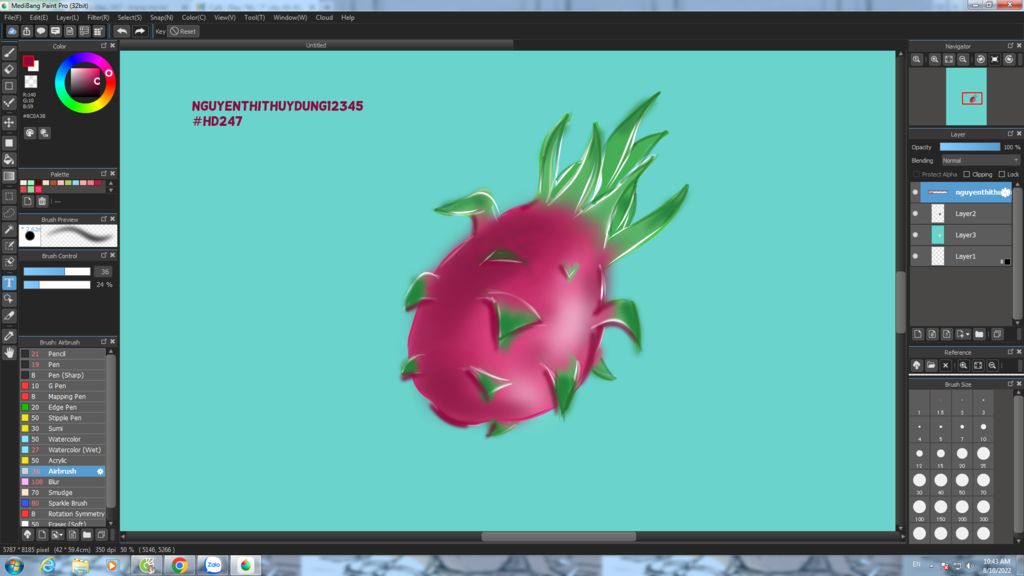Select the Gradient tool
The image size is (1024, 576).
tap(9, 176)
